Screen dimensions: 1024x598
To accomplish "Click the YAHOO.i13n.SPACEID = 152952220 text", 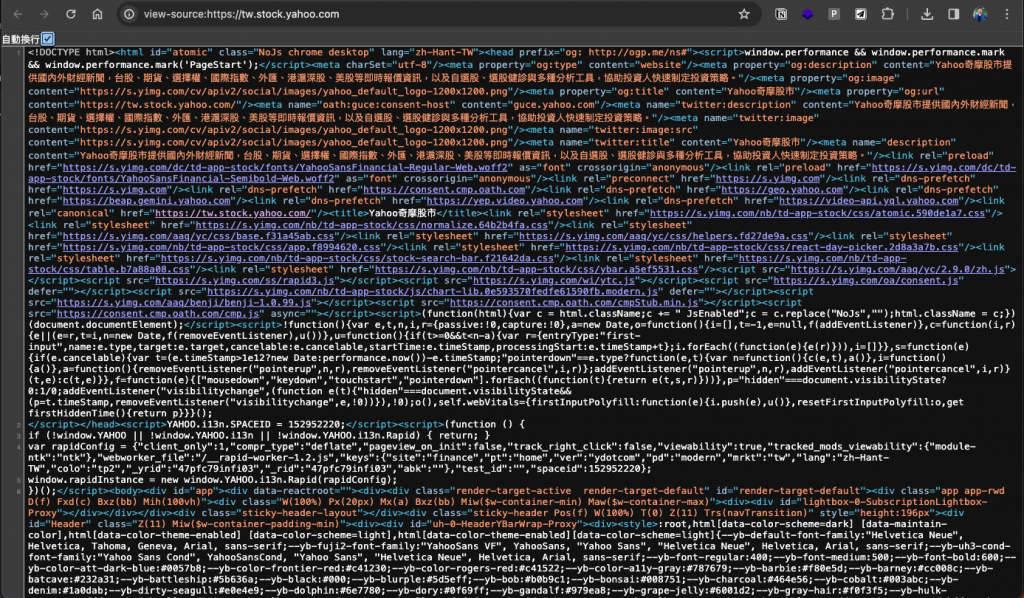I will 253,424.
